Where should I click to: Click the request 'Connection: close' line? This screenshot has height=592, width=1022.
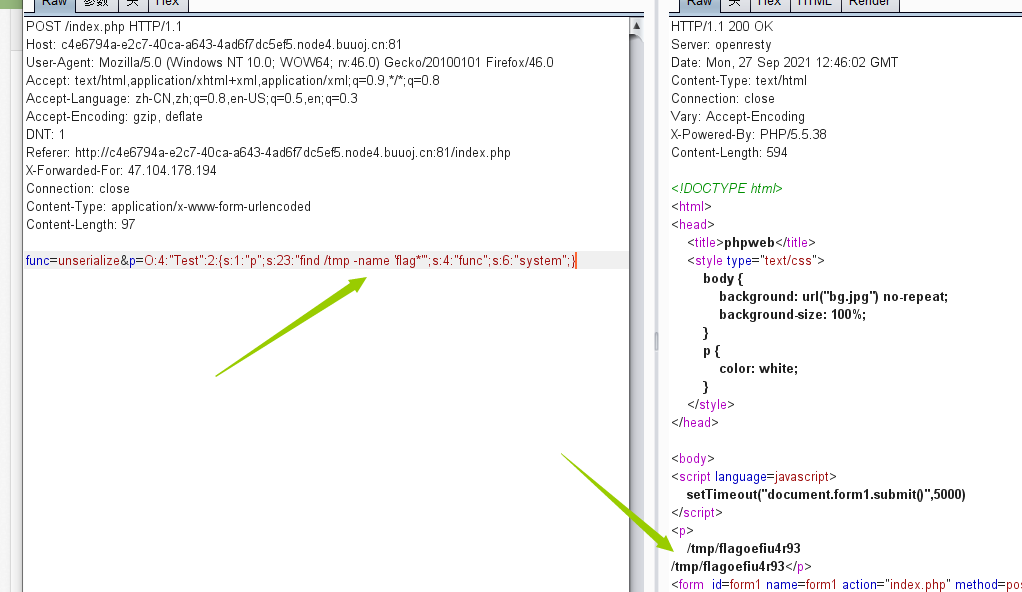pyautogui.click(x=78, y=188)
